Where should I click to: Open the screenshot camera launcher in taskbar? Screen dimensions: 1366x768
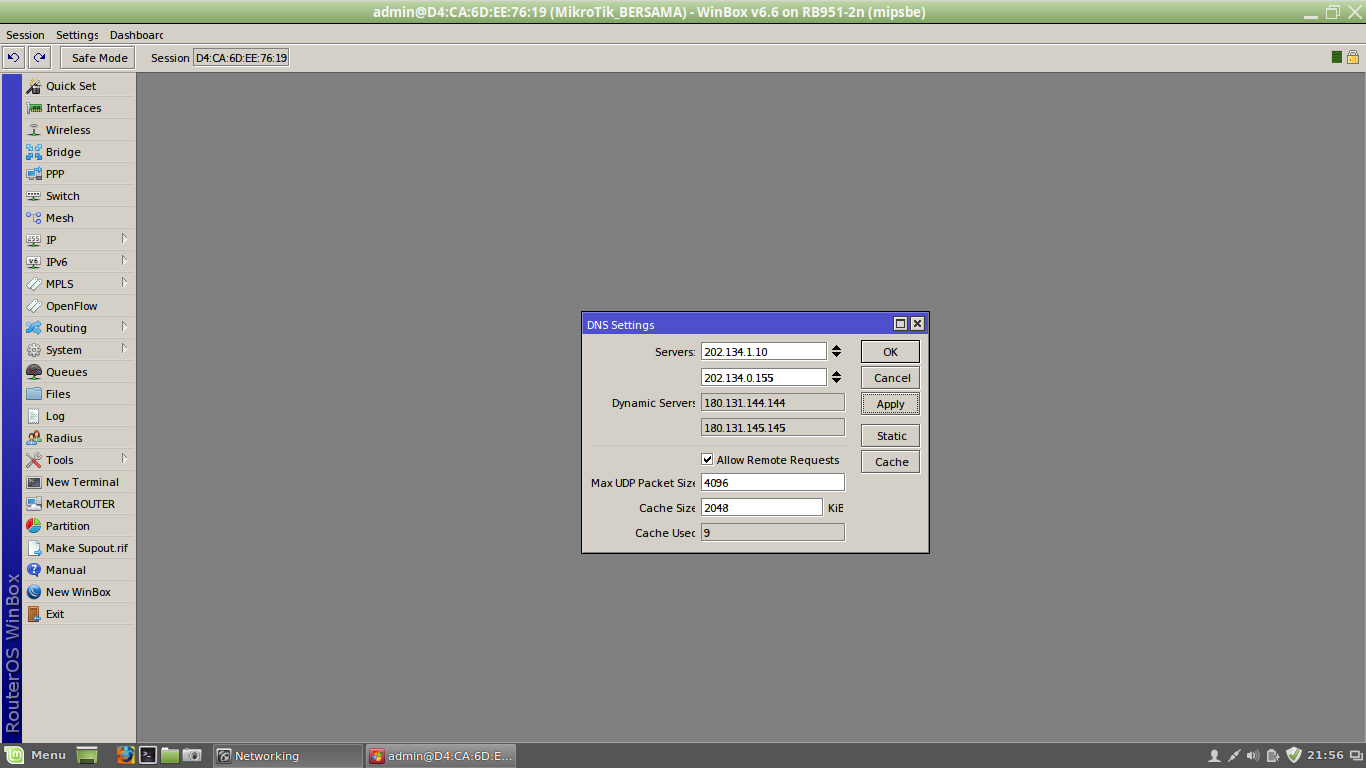pyautogui.click(x=192, y=755)
